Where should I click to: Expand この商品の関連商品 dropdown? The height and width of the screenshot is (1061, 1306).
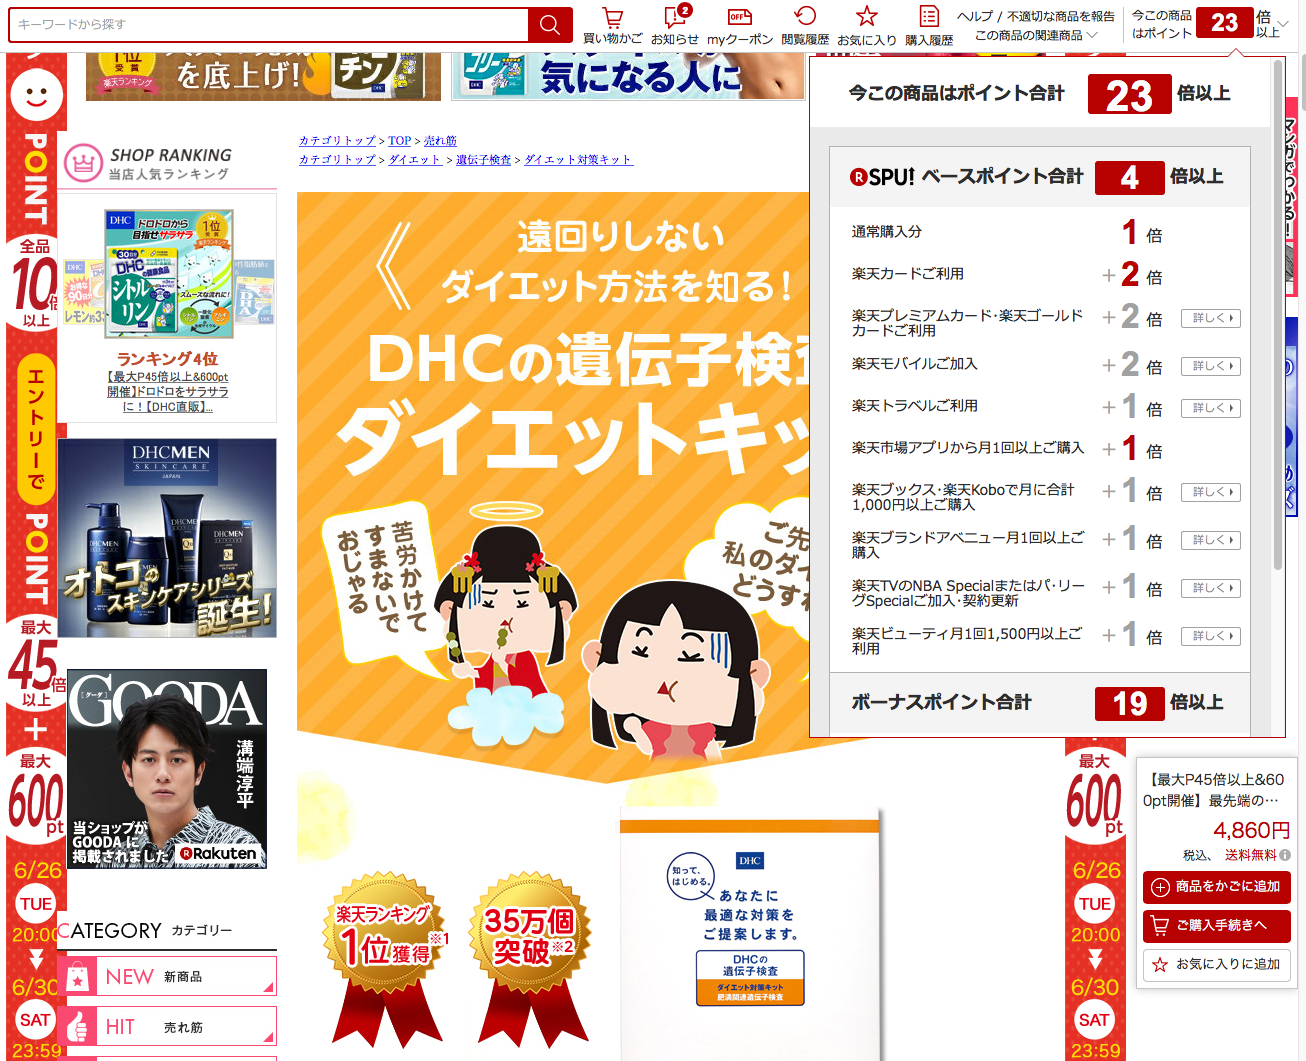1036,35
